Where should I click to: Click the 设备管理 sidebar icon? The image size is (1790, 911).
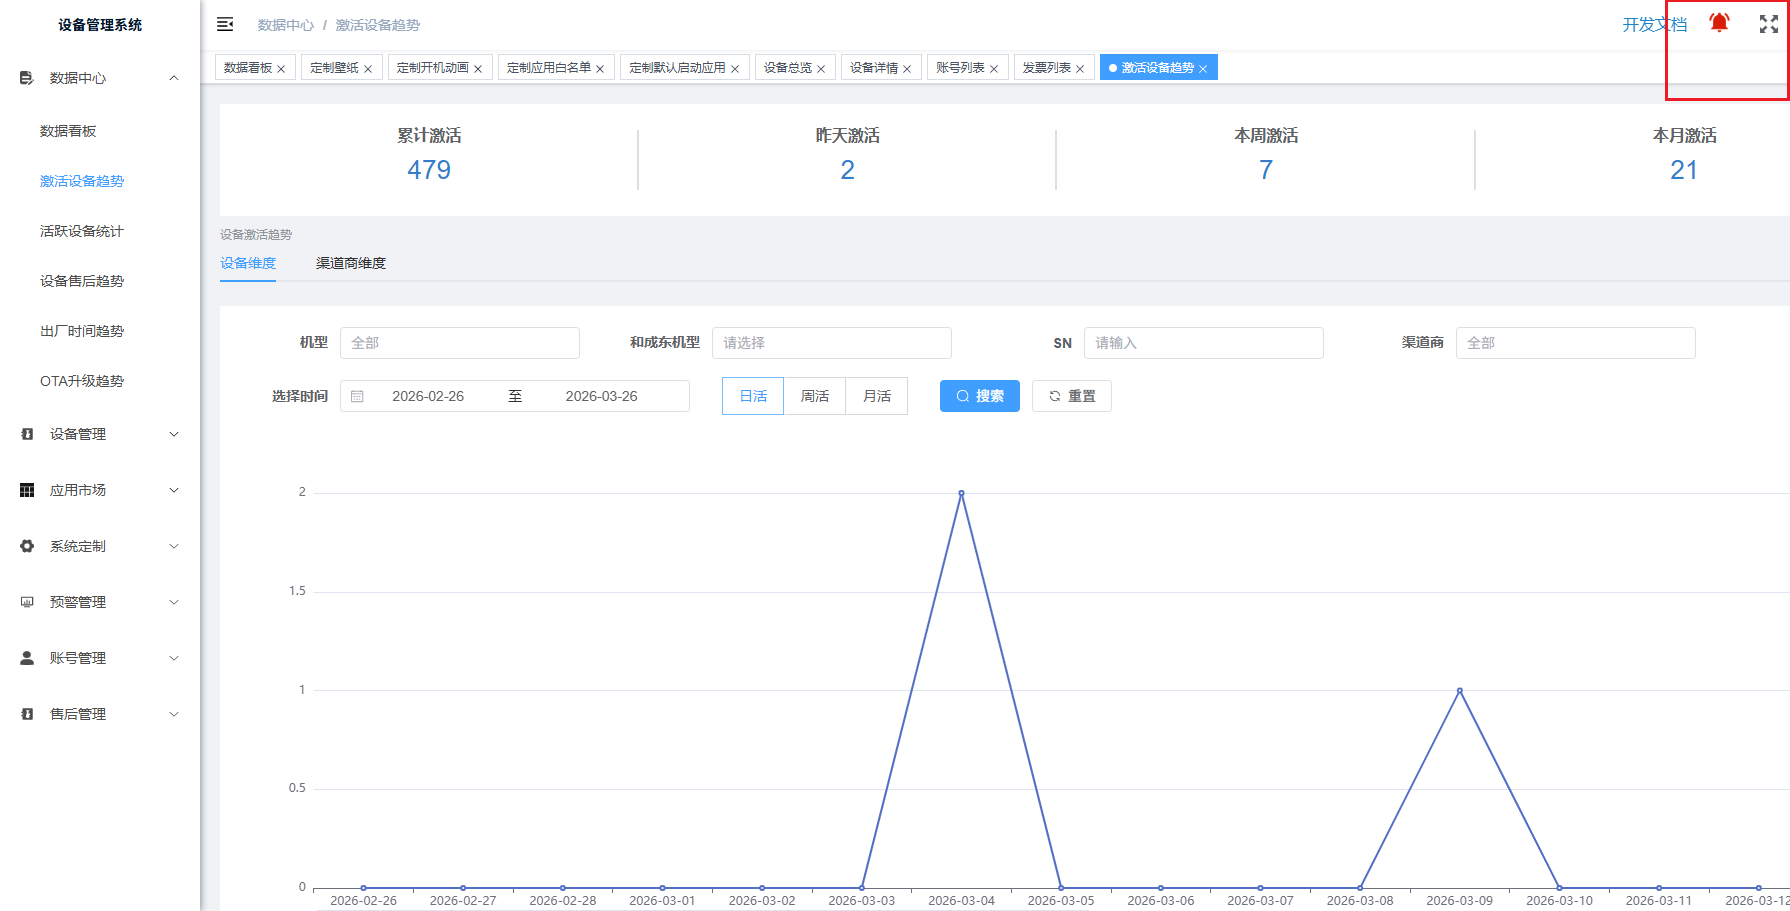27,434
